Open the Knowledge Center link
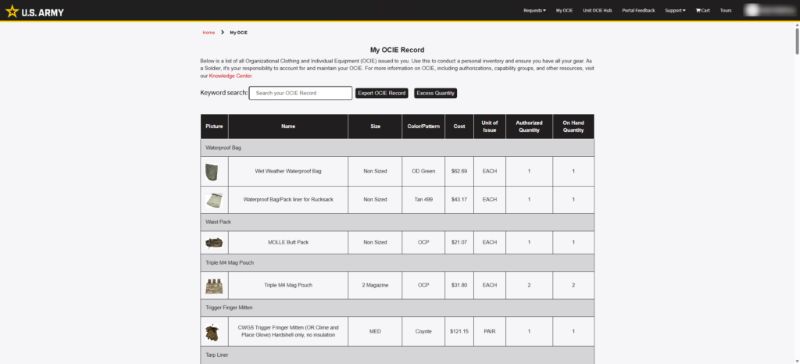This screenshot has width=800, height=364. [x=230, y=76]
